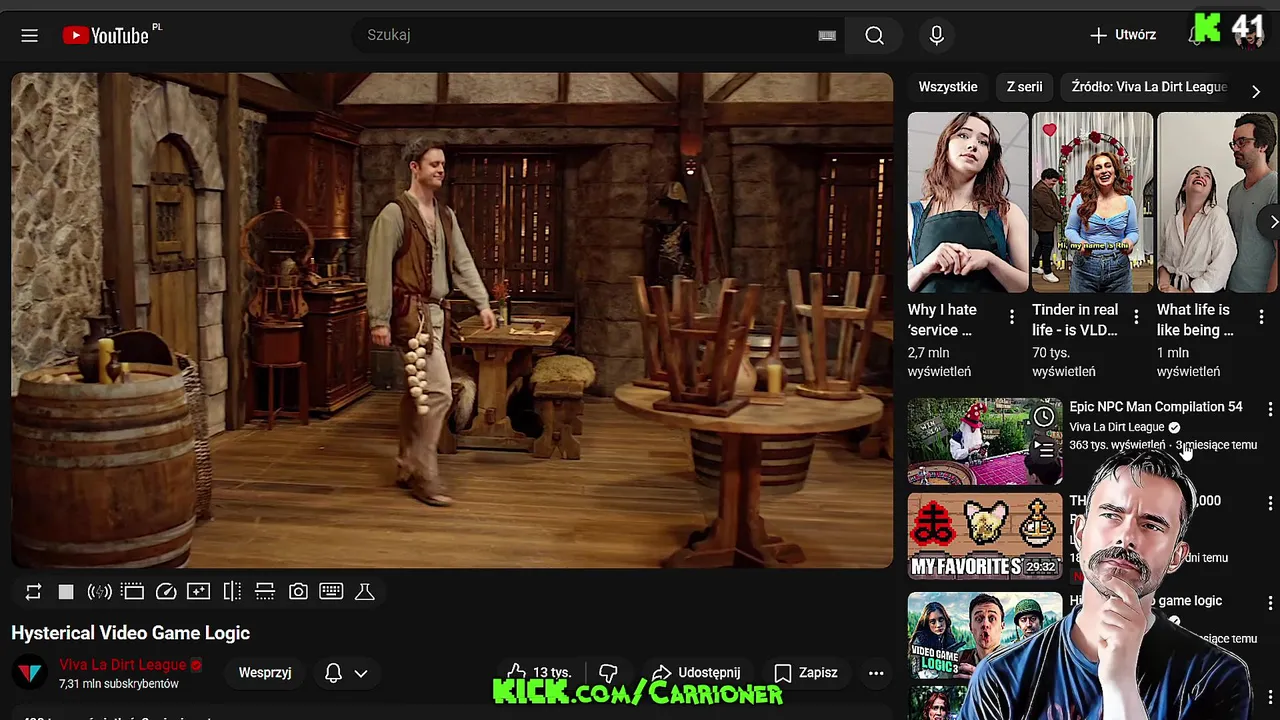The height and width of the screenshot is (720, 1280).
Task: Click the video player frame
Action: 452,320
